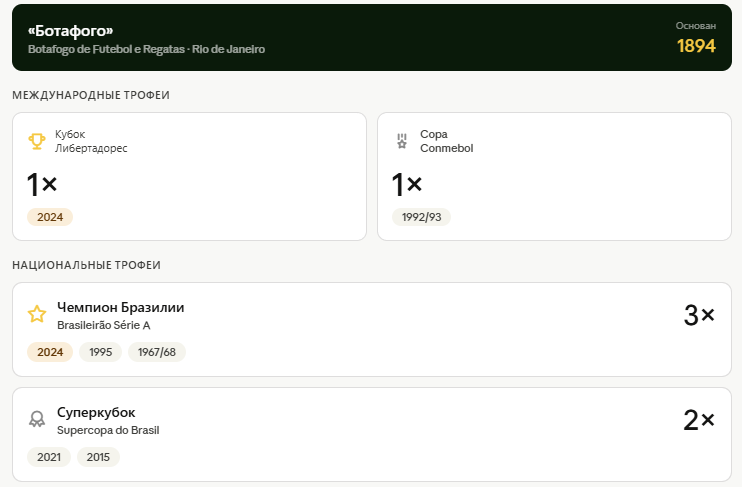The image size is (742, 487).
Task: Click the Brasileirão Série A subtitle
Action: 104,326
